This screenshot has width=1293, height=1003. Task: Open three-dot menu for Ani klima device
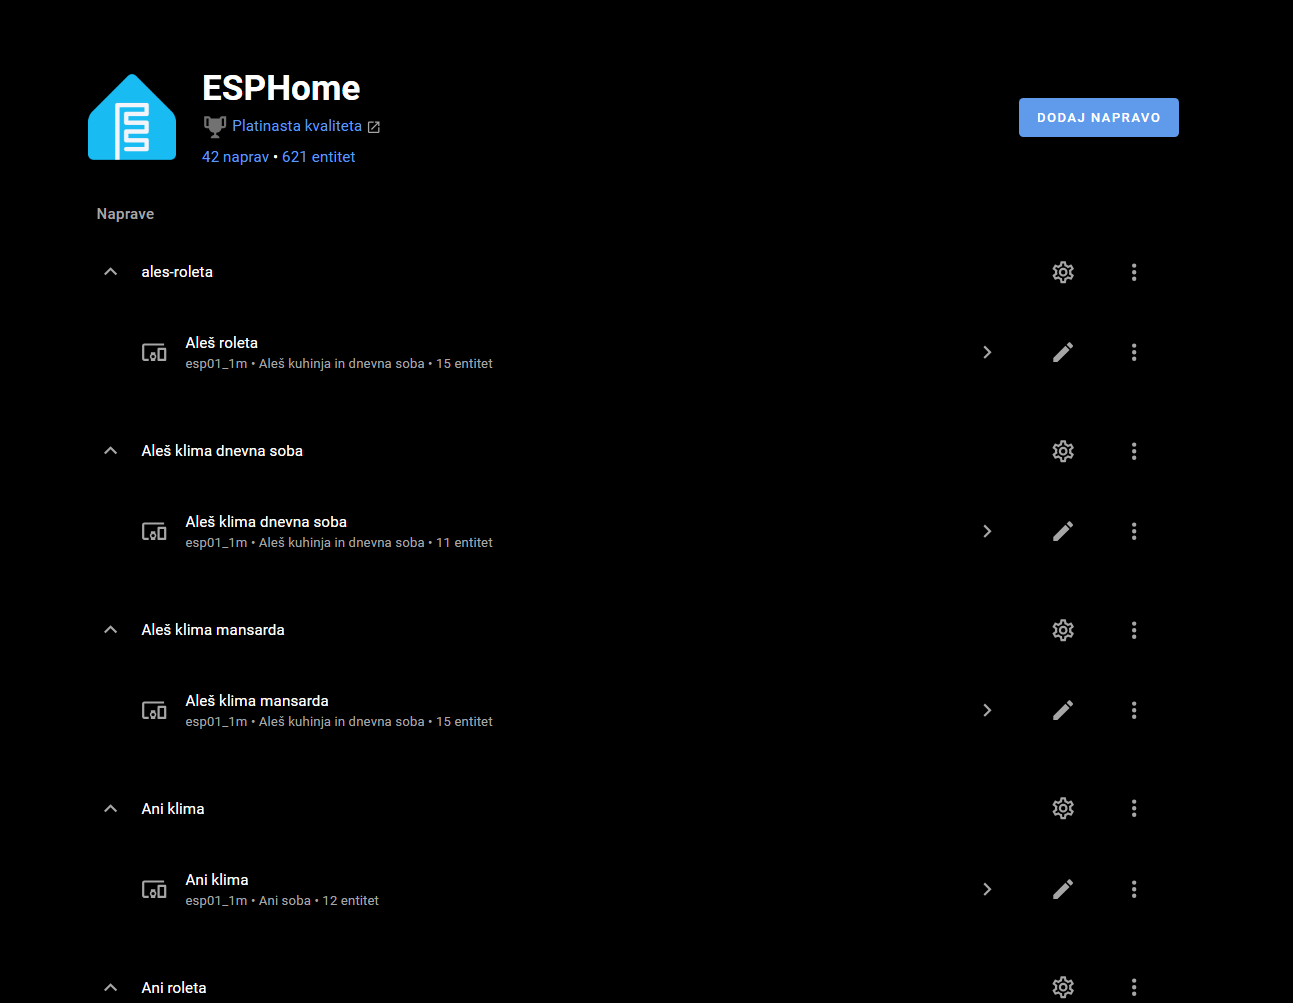[x=1134, y=889]
